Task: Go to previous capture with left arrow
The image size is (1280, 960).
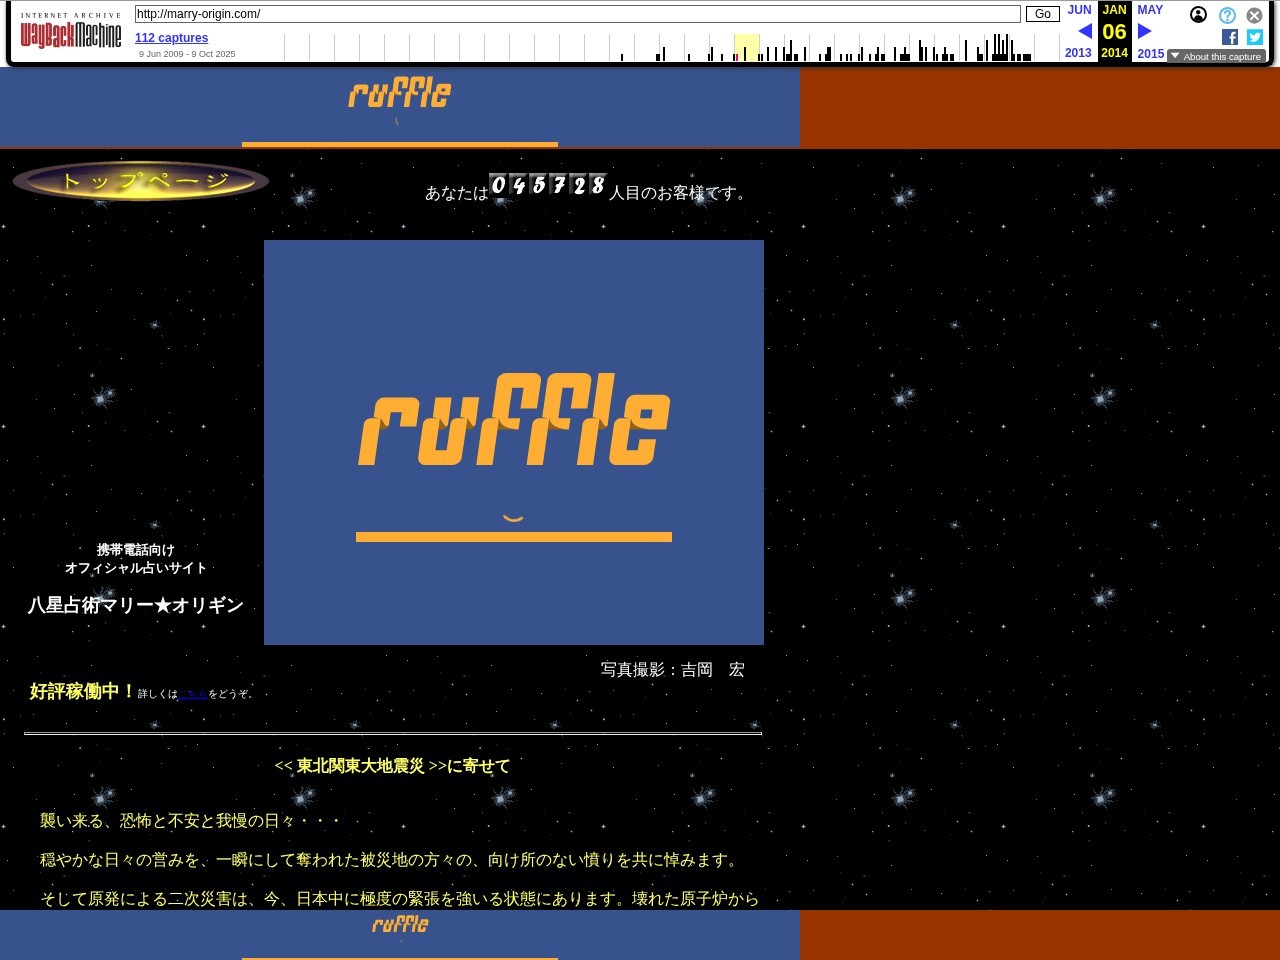Action: tap(1084, 31)
